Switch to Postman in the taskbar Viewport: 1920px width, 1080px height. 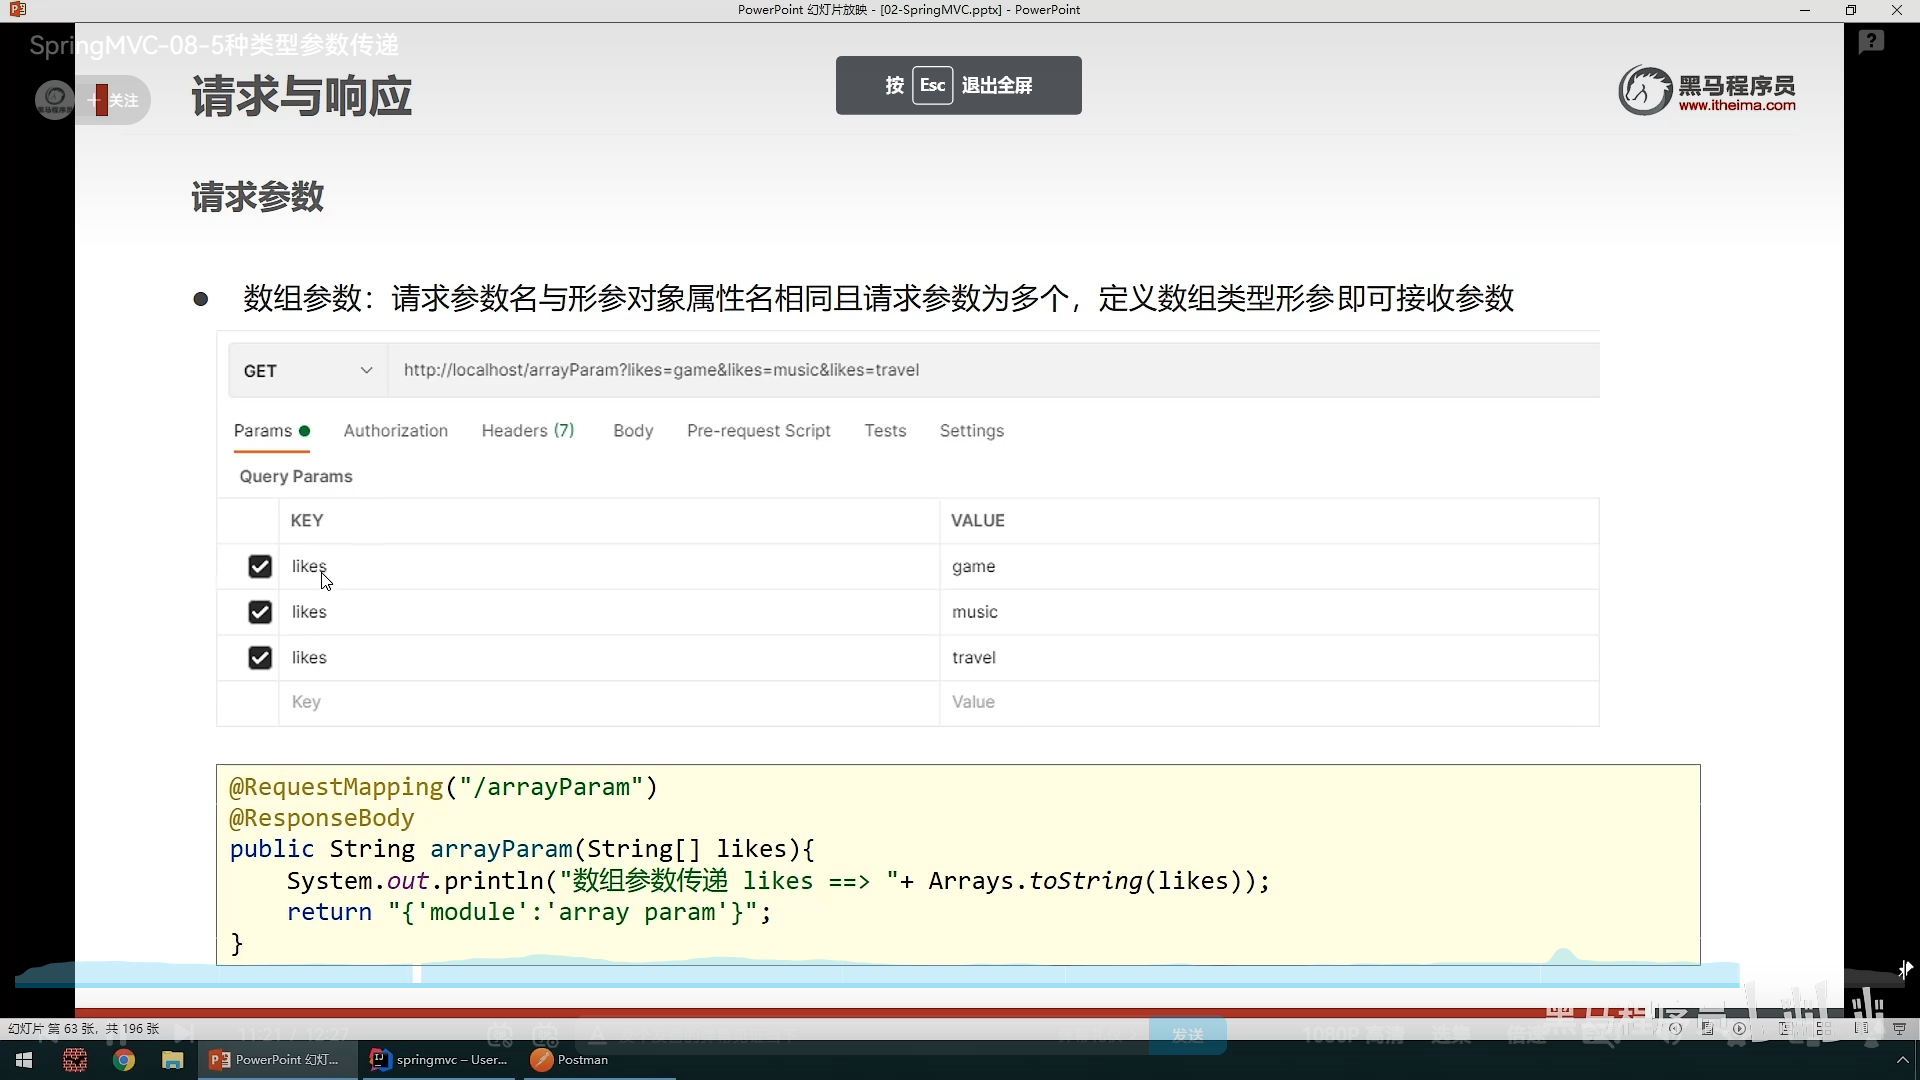point(570,1060)
